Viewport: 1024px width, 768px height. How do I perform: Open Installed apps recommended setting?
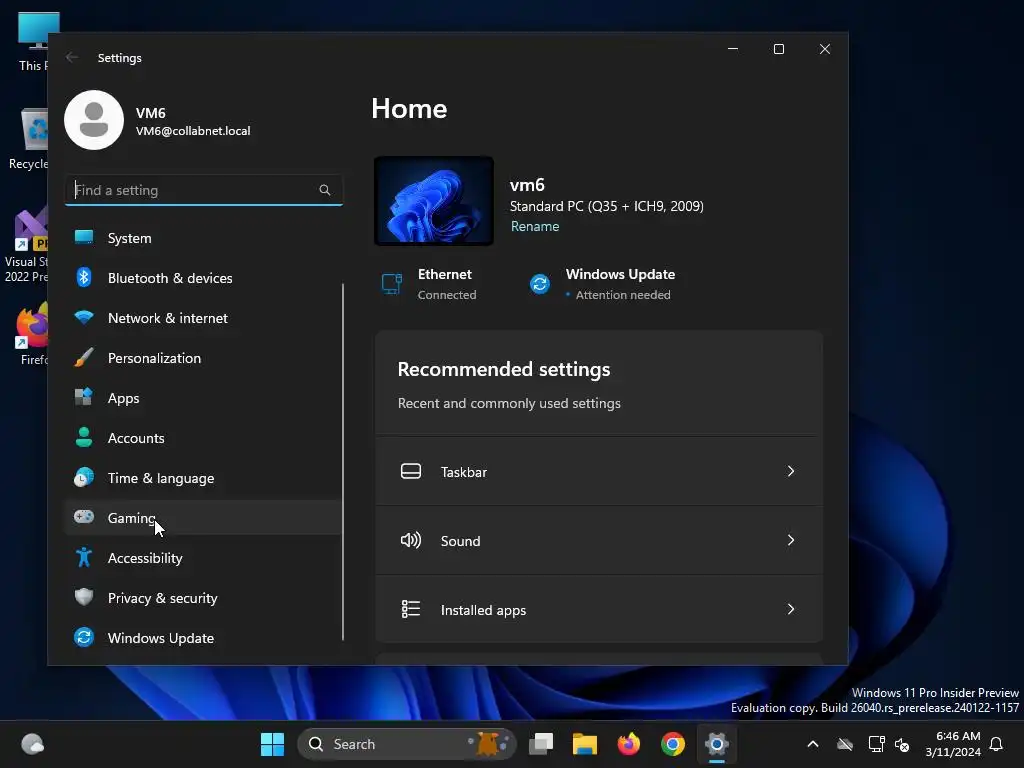tap(599, 609)
